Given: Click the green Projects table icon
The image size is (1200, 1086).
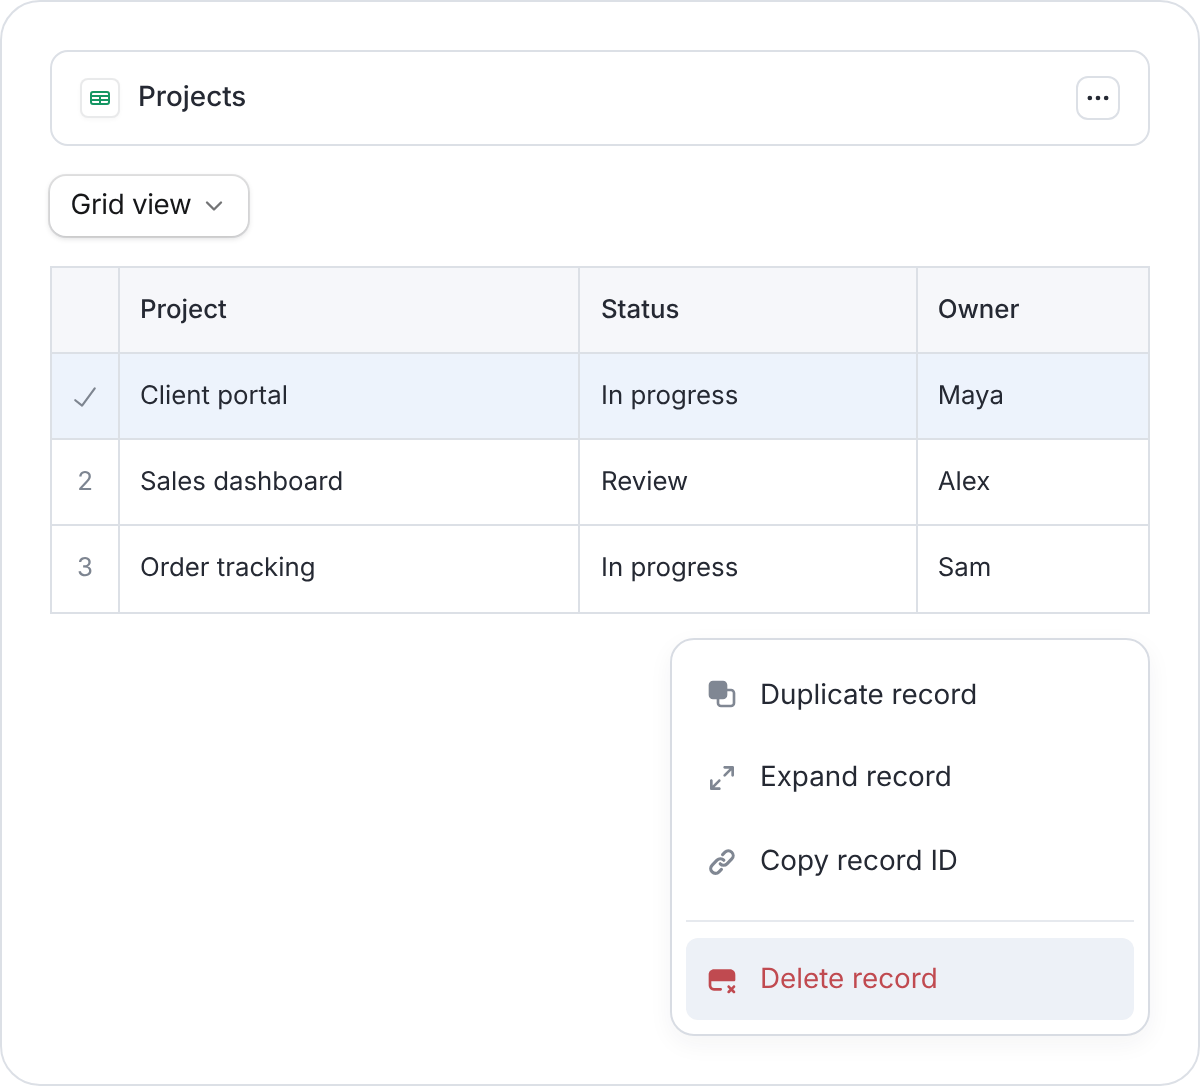Looking at the screenshot, I should (x=100, y=98).
